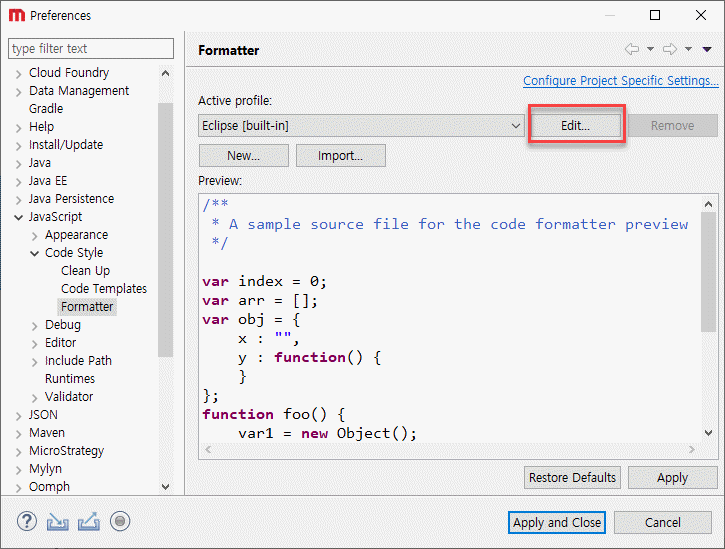Click the Cancel button
This screenshot has width=725, height=549.
(663, 523)
